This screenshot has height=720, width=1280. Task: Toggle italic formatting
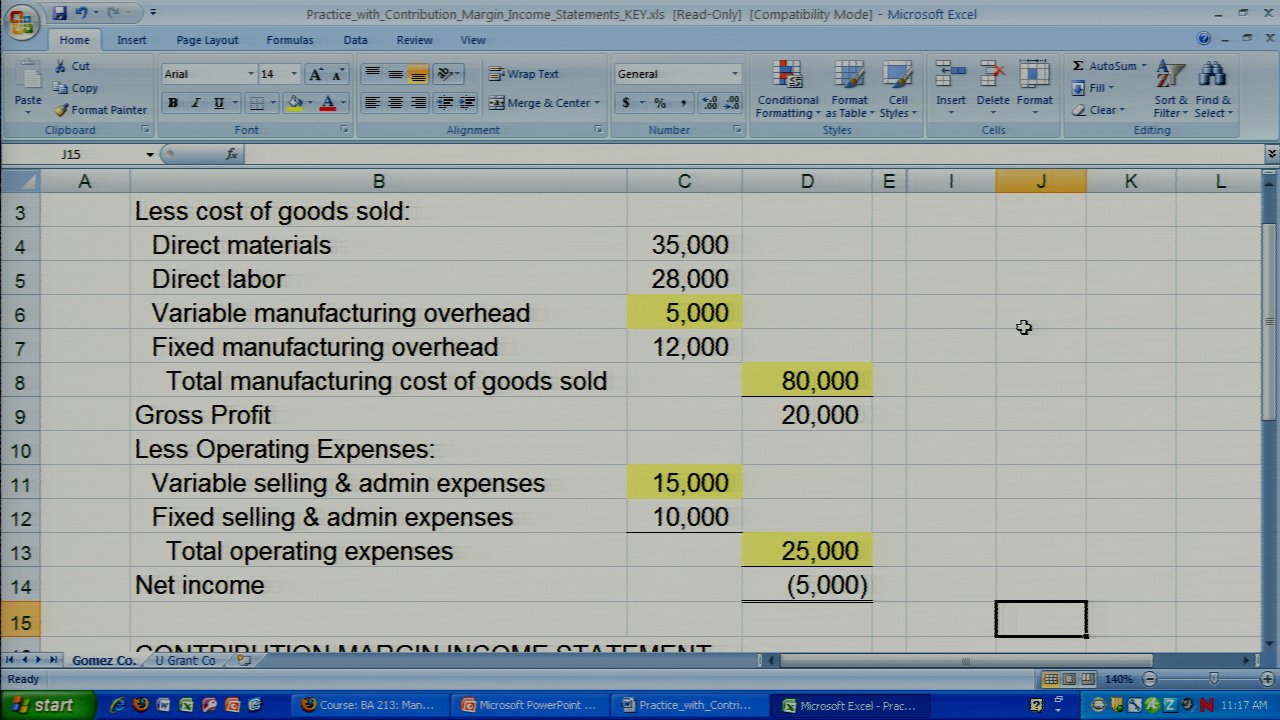point(196,103)
